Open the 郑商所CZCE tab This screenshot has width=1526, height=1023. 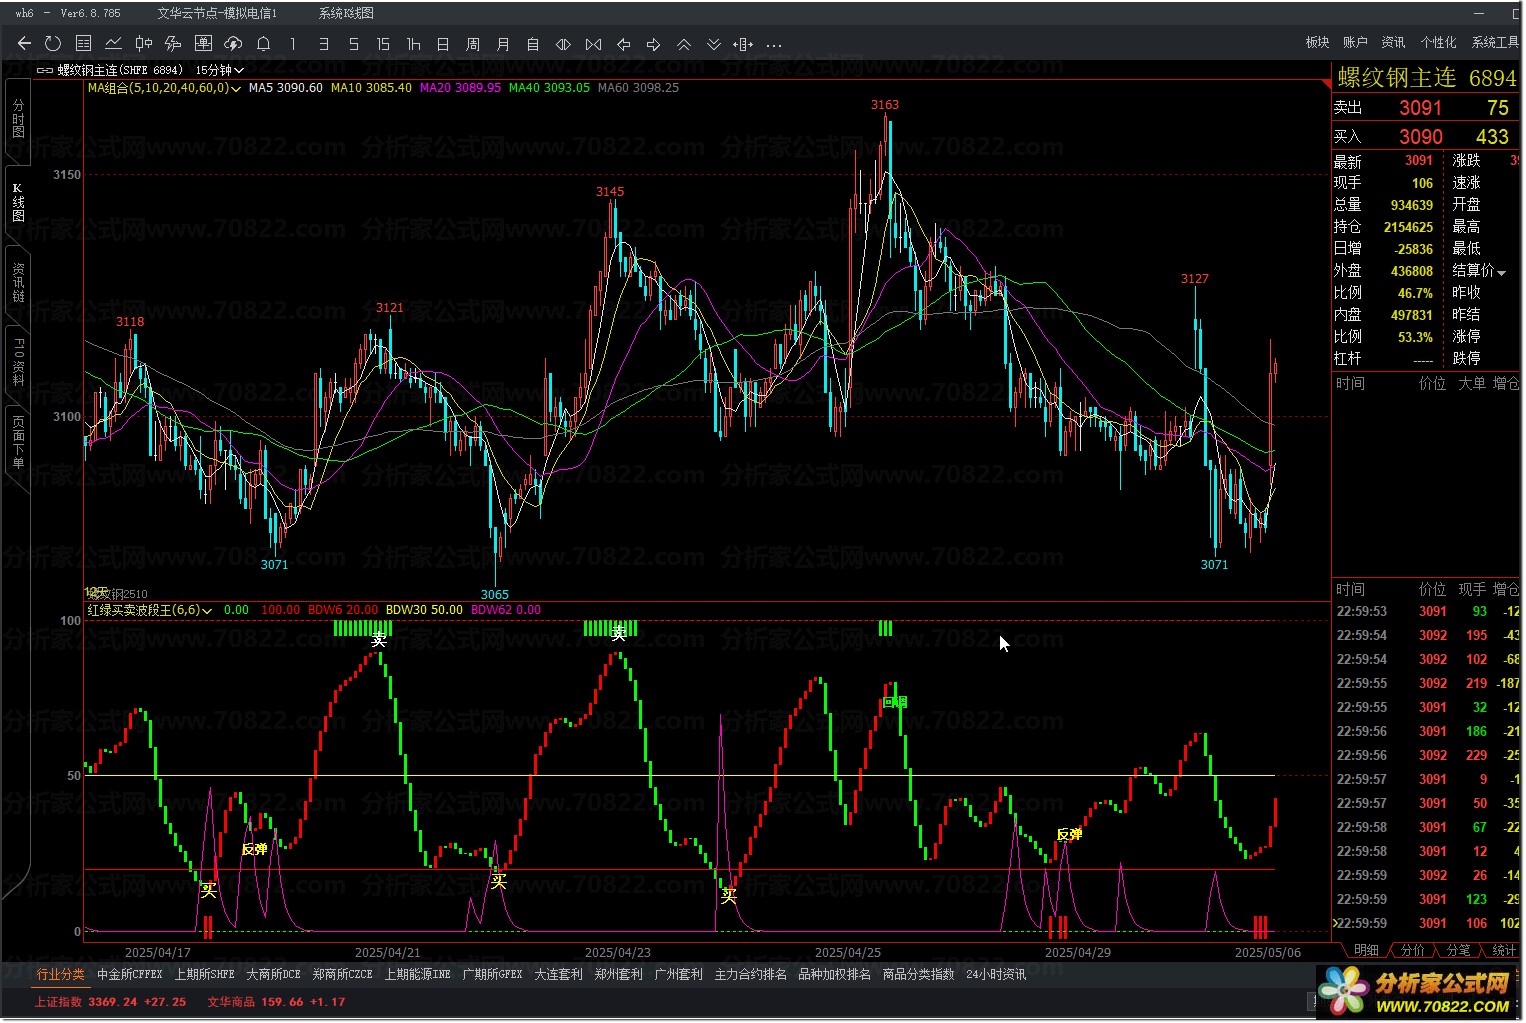click(342, 974)
